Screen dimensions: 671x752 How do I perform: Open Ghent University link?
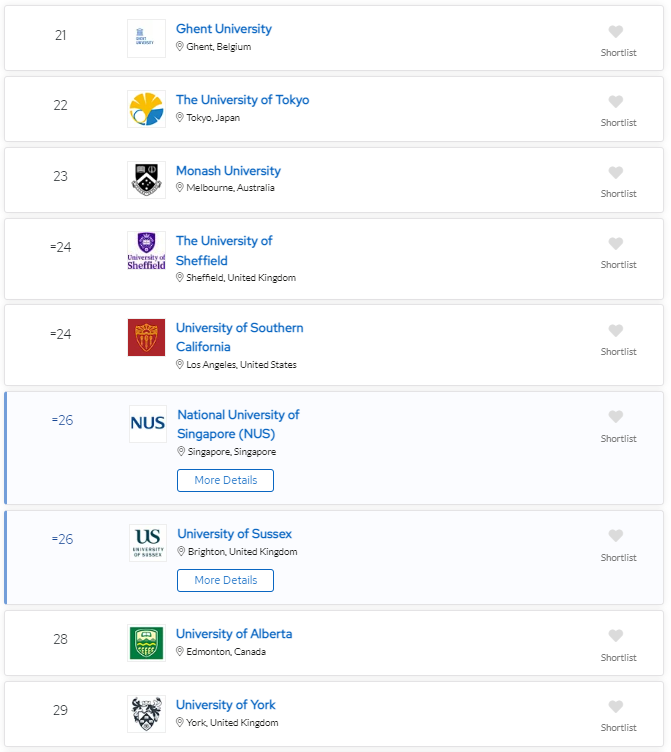click(x=223, y=29)
